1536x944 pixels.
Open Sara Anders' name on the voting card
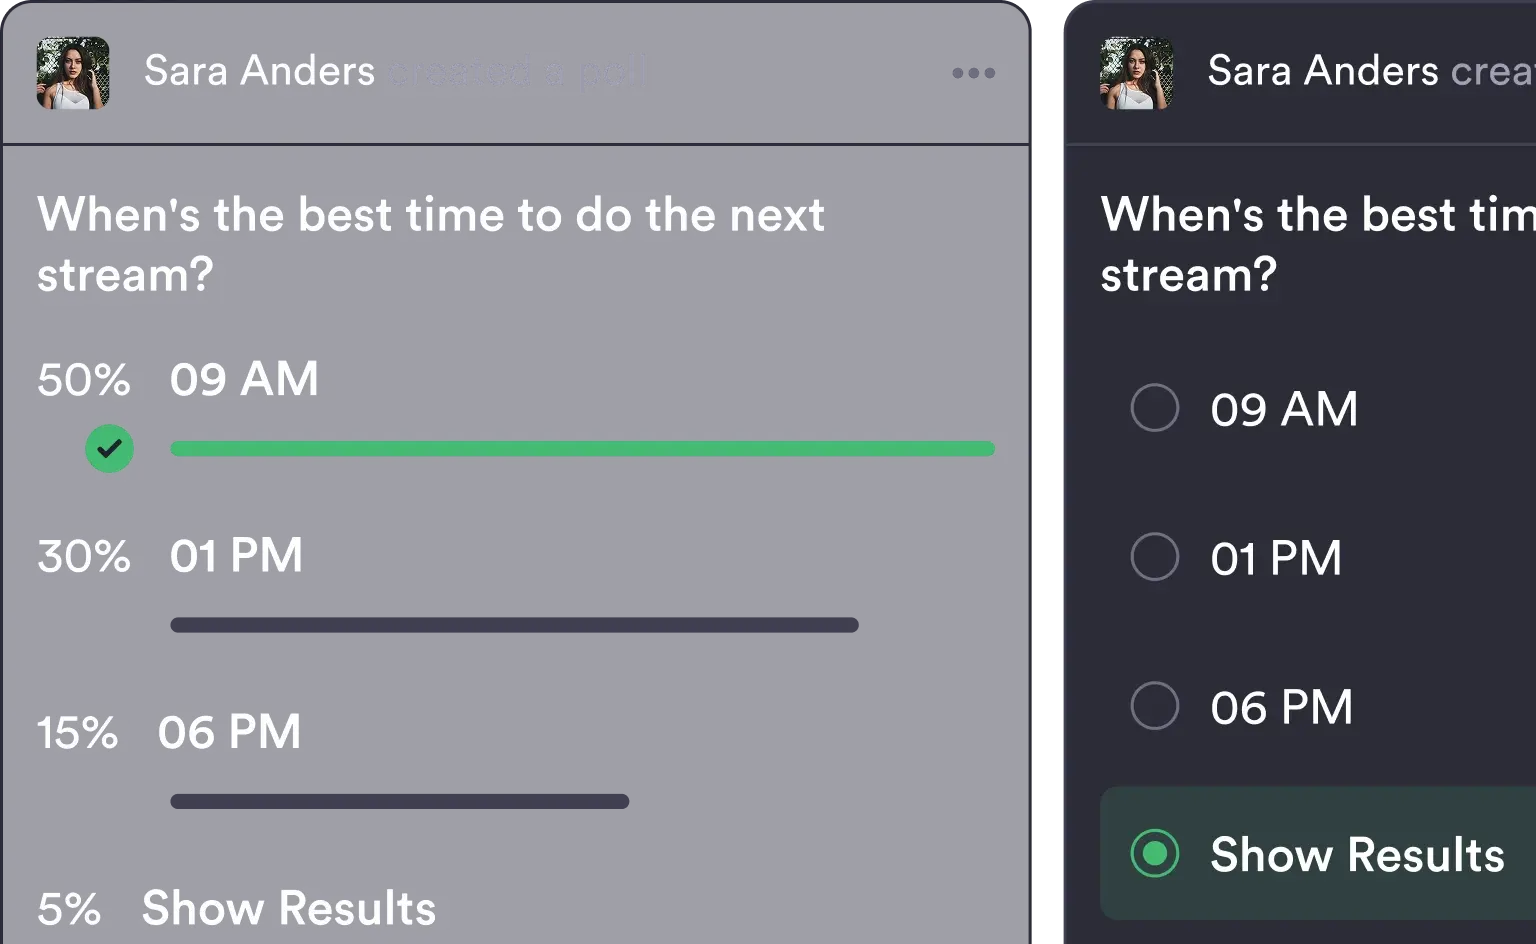[x=1322, y=72]
